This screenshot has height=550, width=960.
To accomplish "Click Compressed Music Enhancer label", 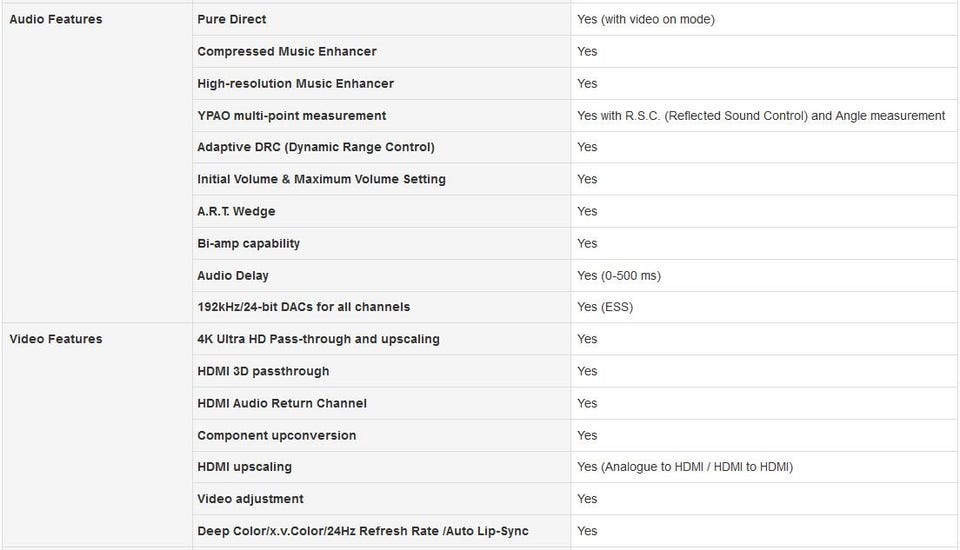I will [x=287, y=51].
